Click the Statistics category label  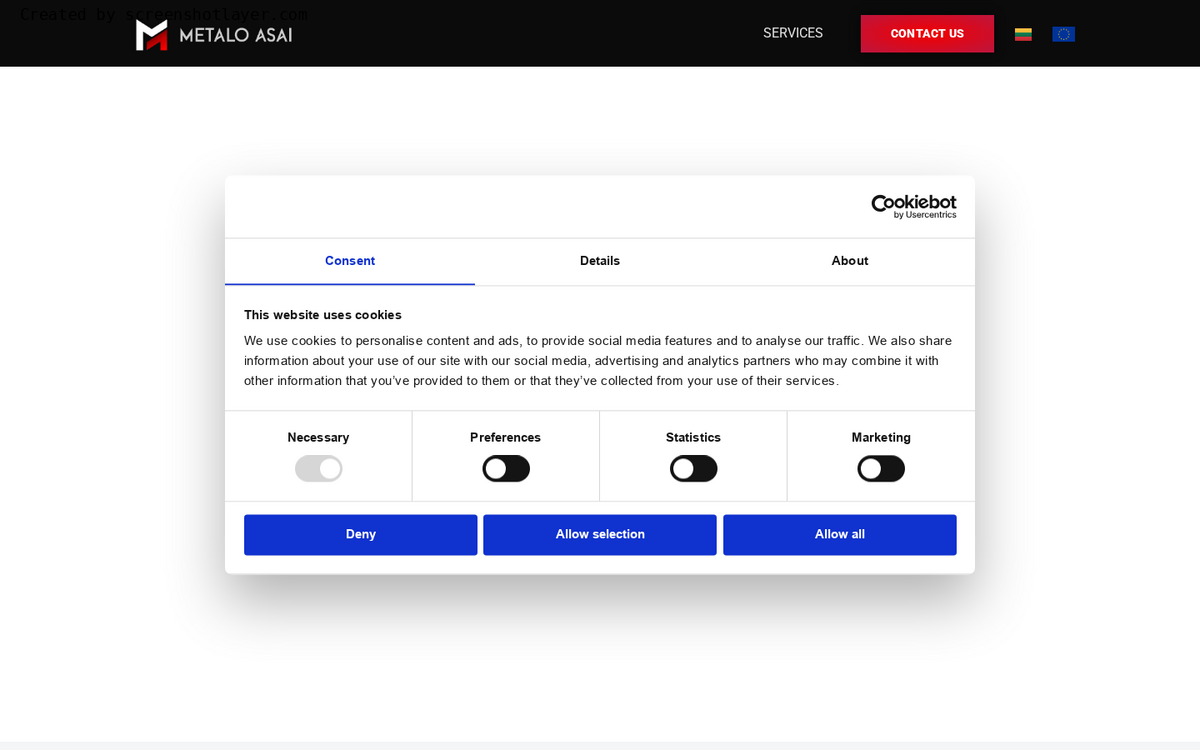[x=693, y=437]
